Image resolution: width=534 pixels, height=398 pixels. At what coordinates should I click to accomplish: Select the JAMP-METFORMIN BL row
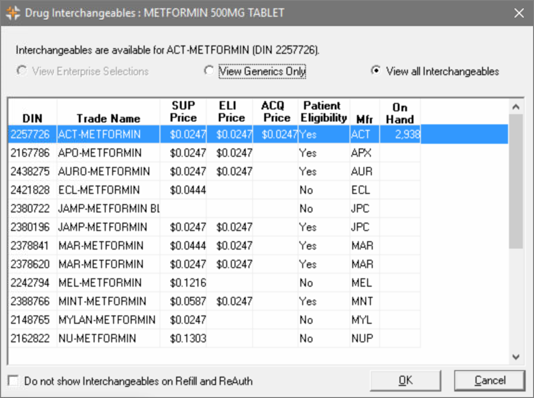click(215, 208)
